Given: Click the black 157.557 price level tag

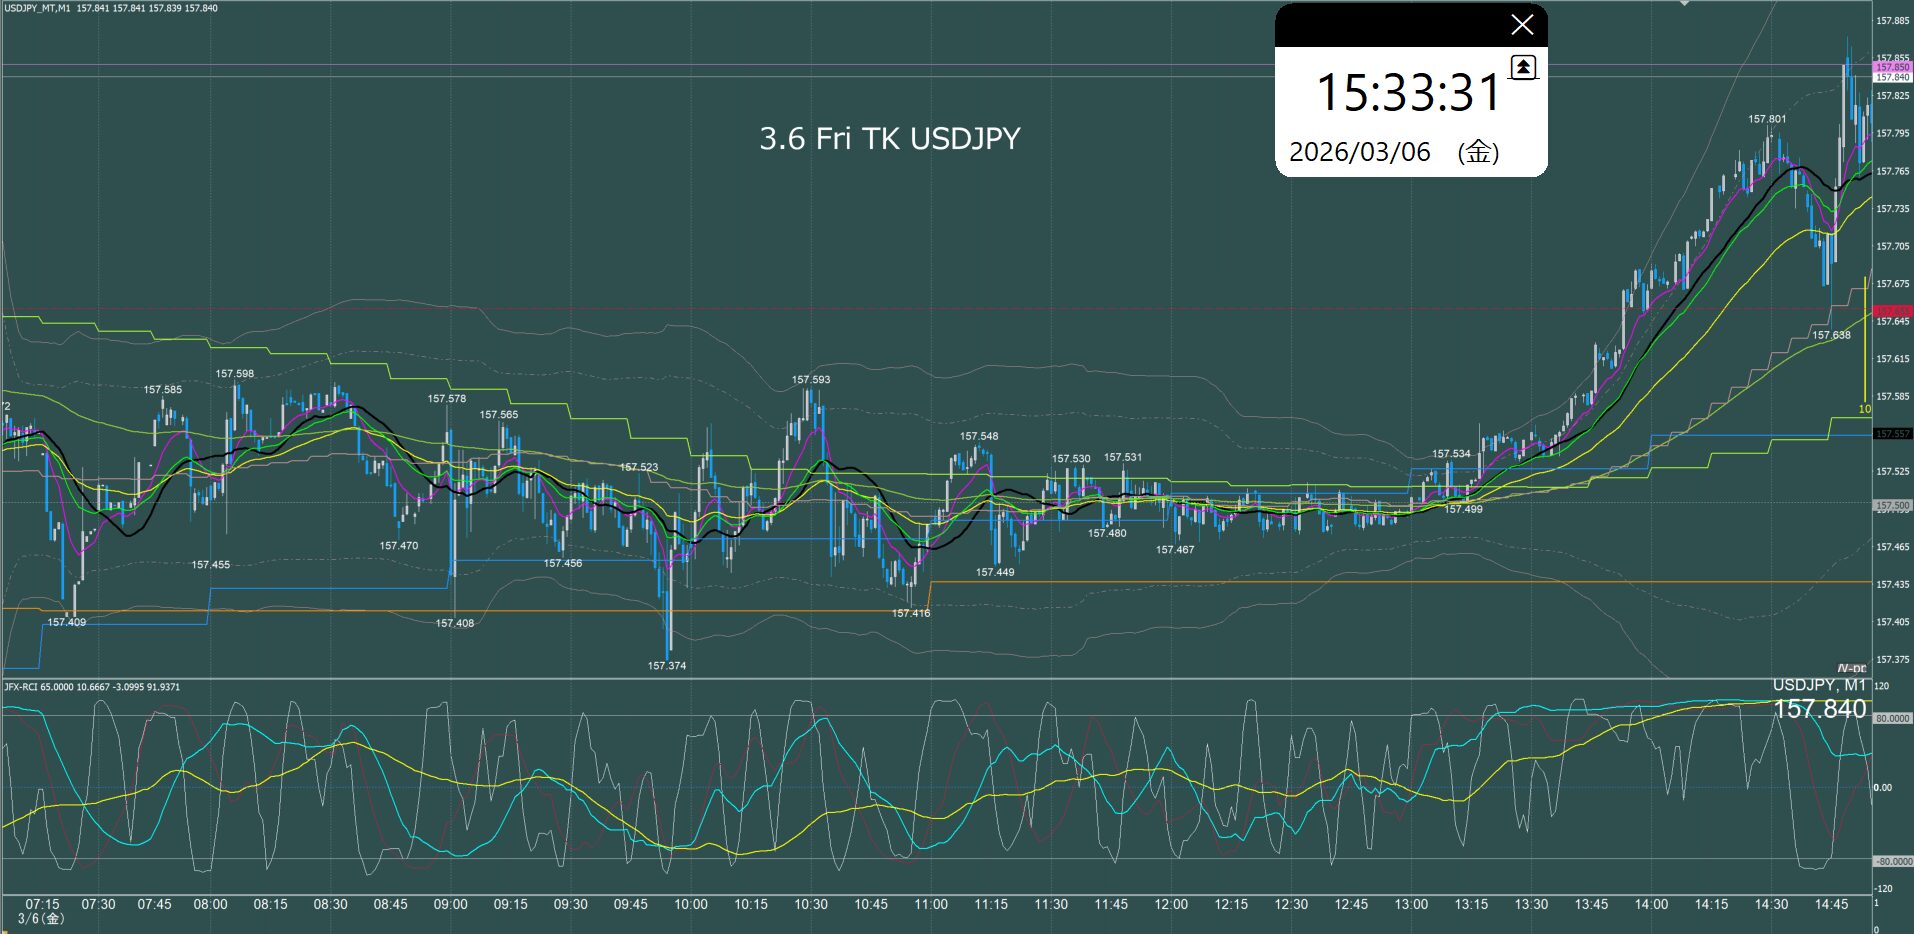Looking at the screenshot, I should tap(1892, 434).
